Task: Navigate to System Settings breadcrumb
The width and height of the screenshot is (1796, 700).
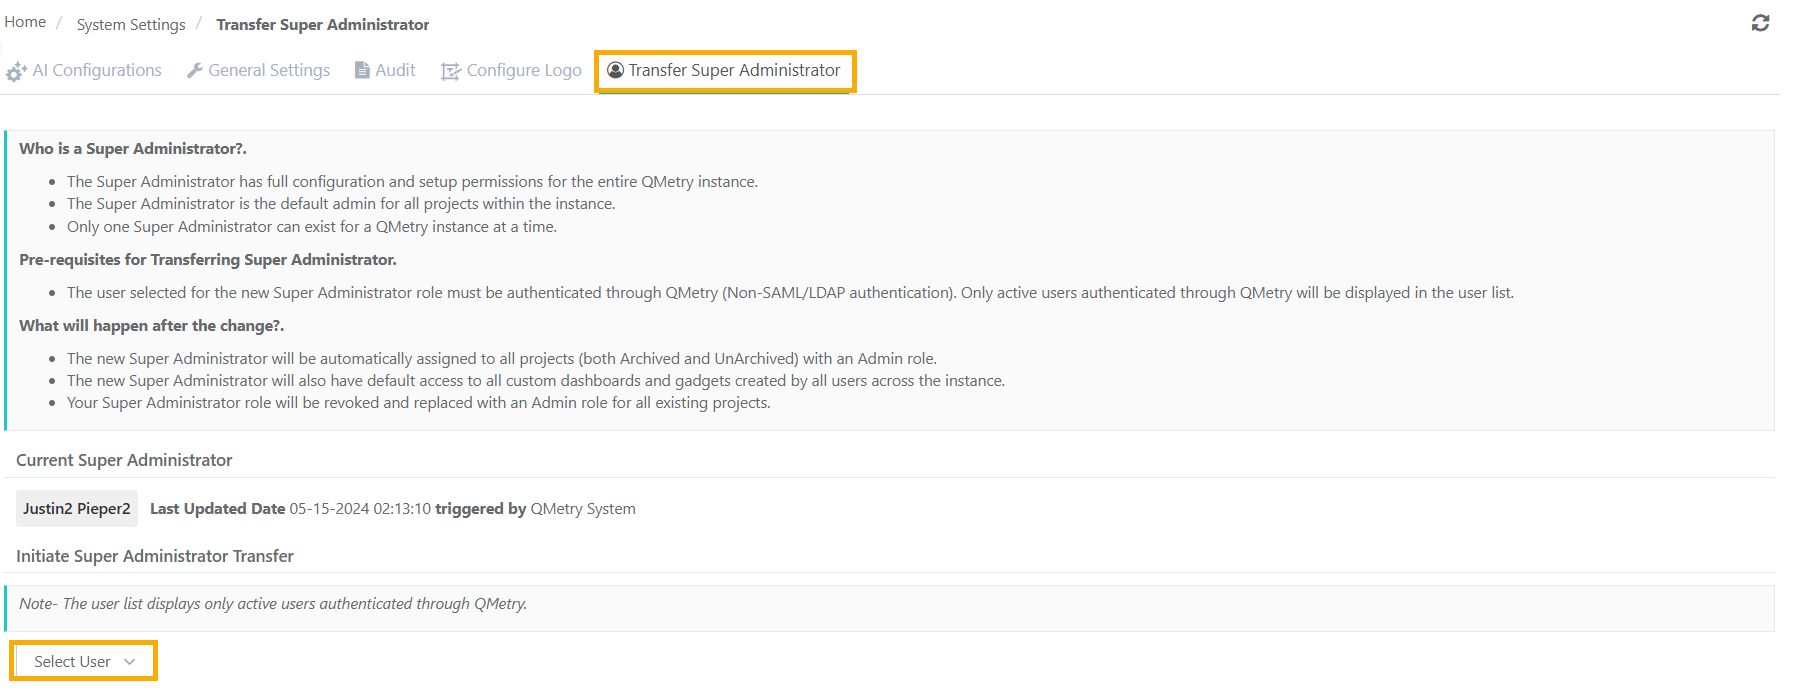Action: coord(131,24)
